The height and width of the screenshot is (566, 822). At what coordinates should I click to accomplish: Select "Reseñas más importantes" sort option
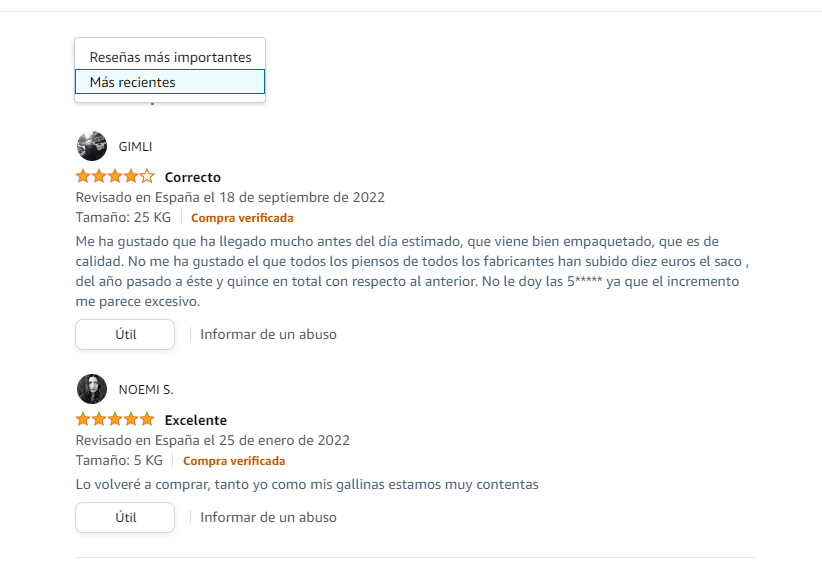[170, 57]
